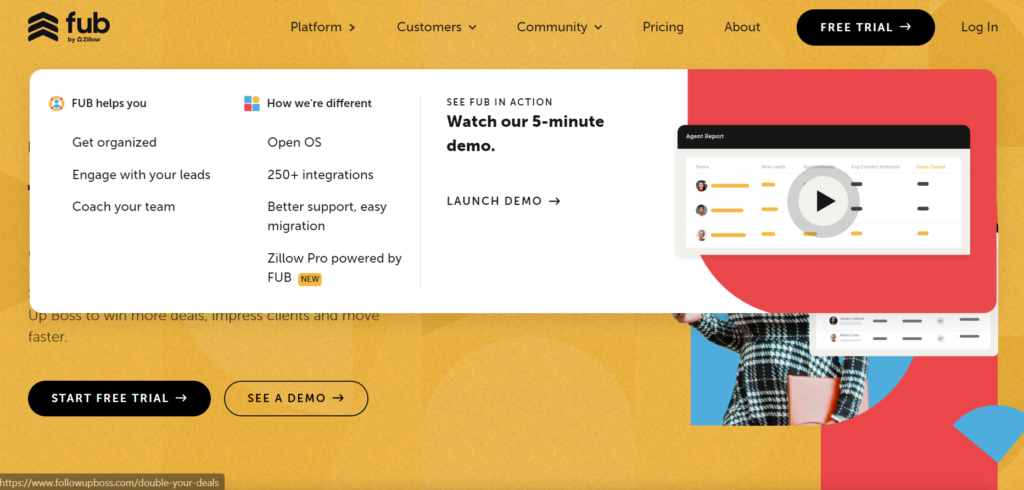The height and width of the screenshot is (490, 1024).
Task: Click the FUB helps you heading
Action: (109, 103)
